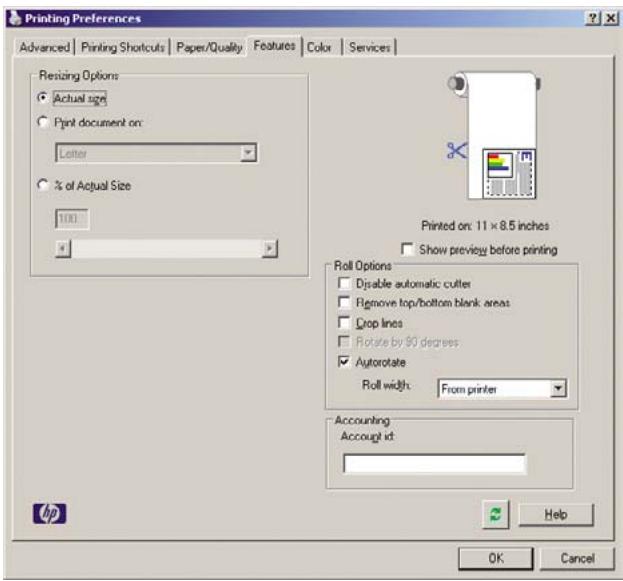The height and width of the screenshot is (581, 623).
Task: Open the Printing Shortcuts tab
Action: click(x=123, y=47)
